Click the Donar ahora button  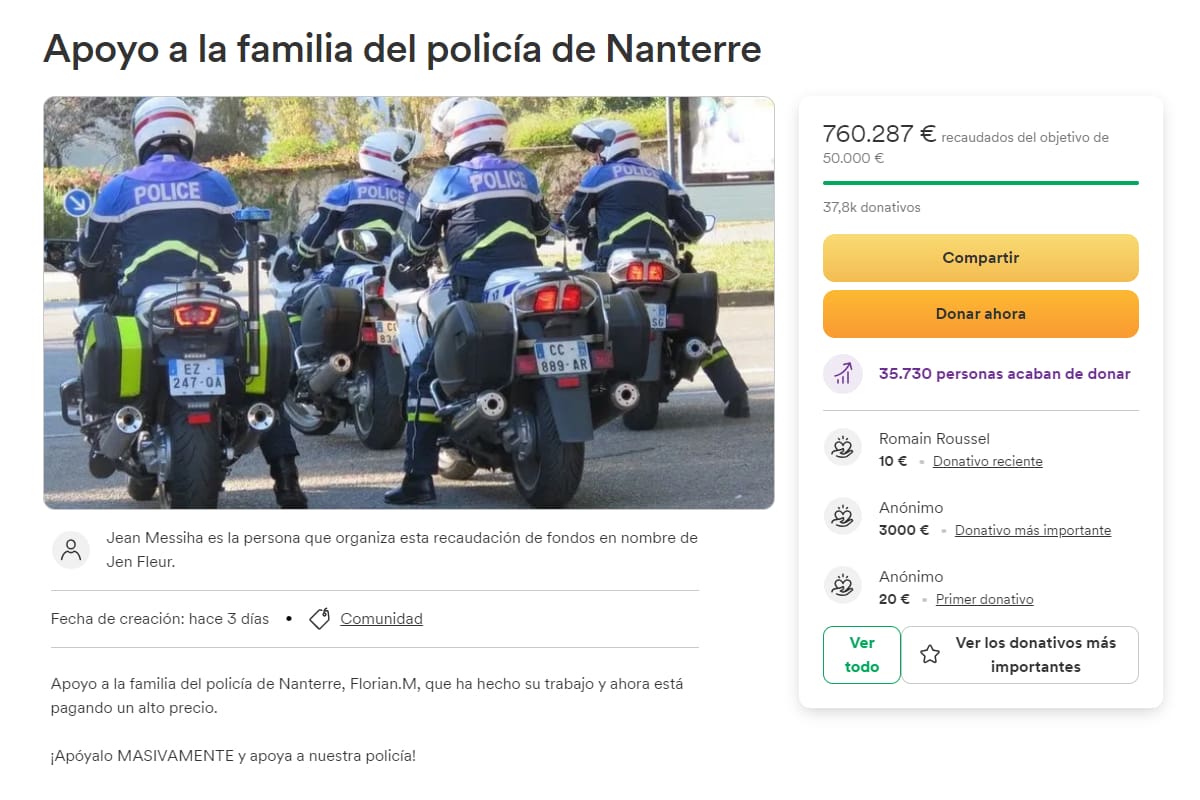980,313
